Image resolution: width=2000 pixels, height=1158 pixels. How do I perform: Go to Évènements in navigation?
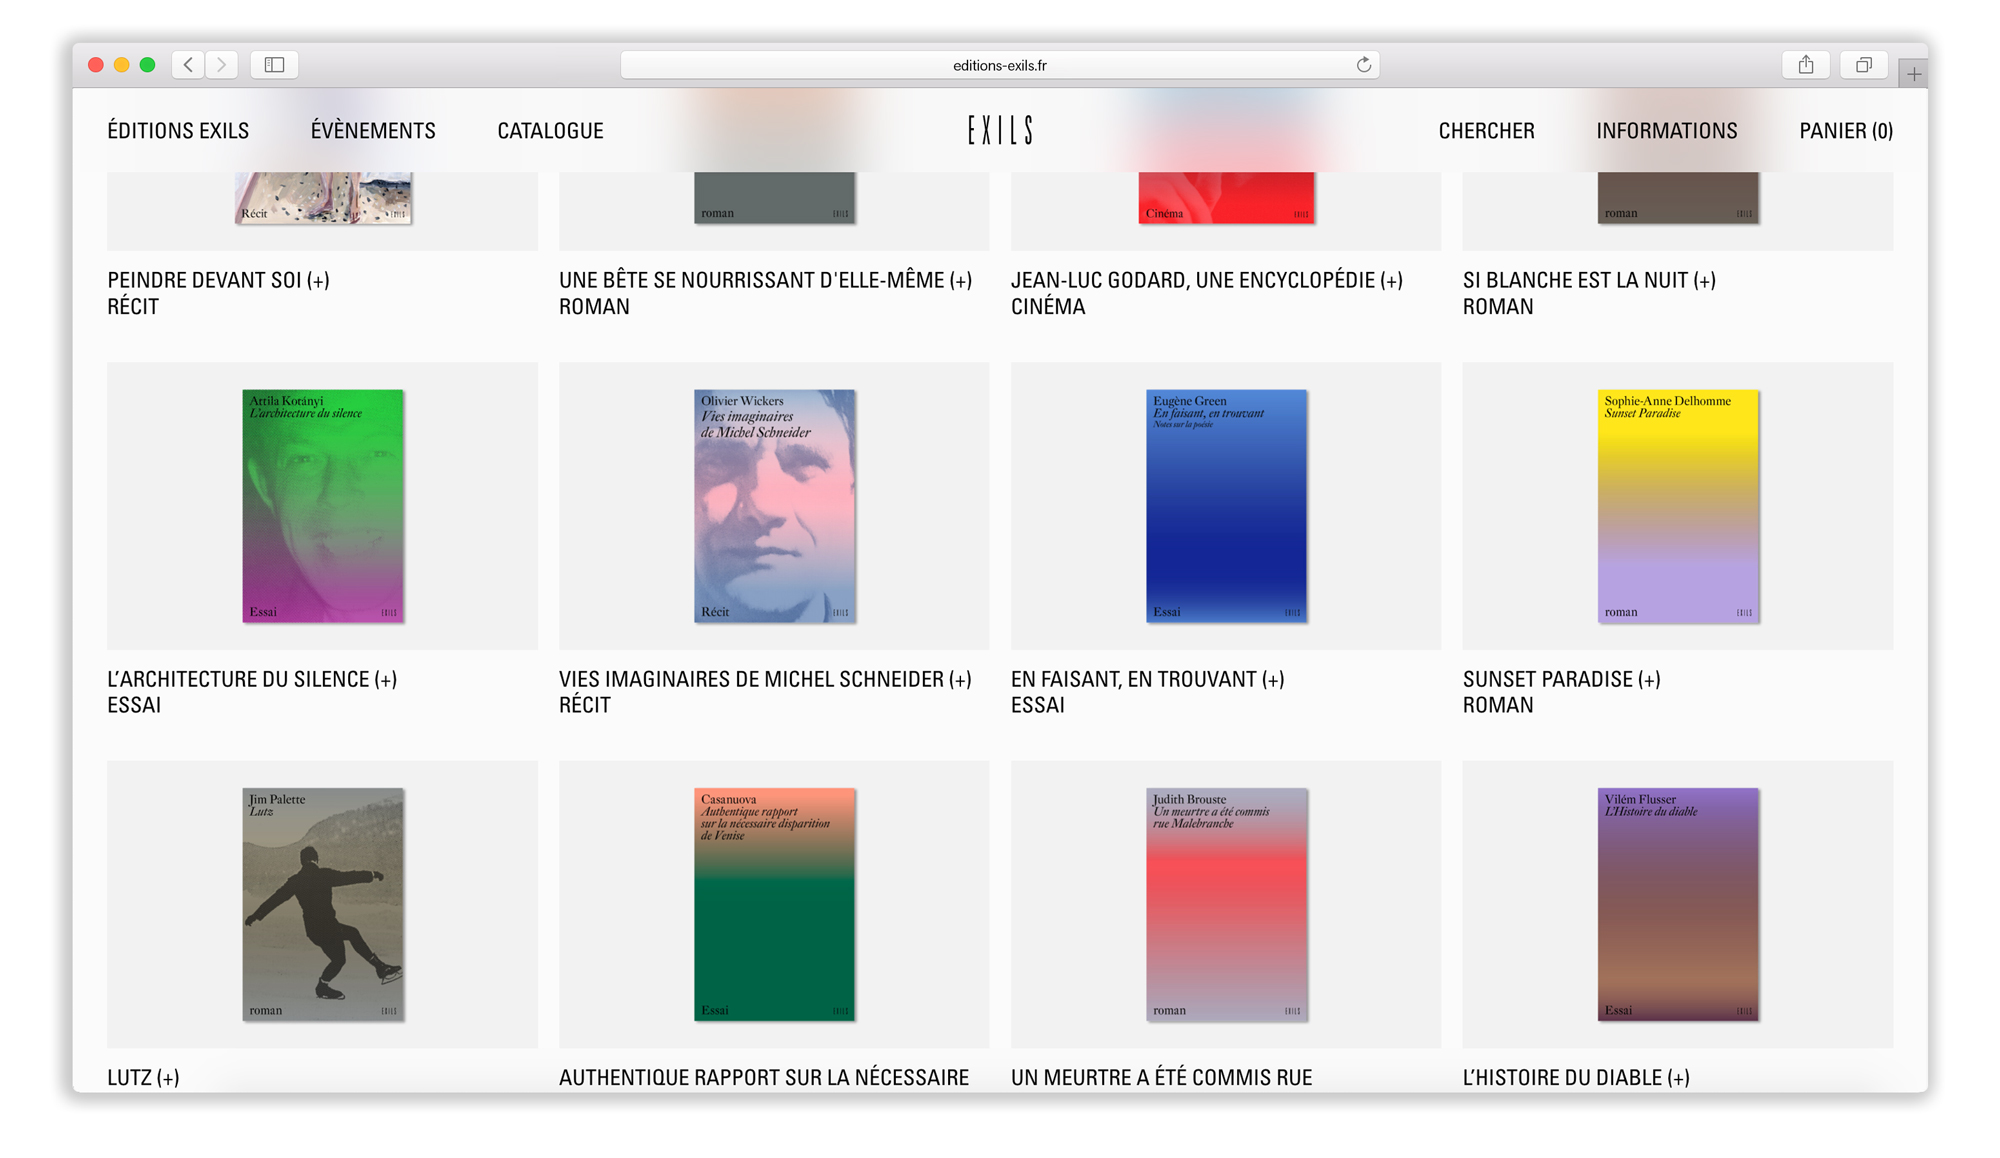[373, 131]
